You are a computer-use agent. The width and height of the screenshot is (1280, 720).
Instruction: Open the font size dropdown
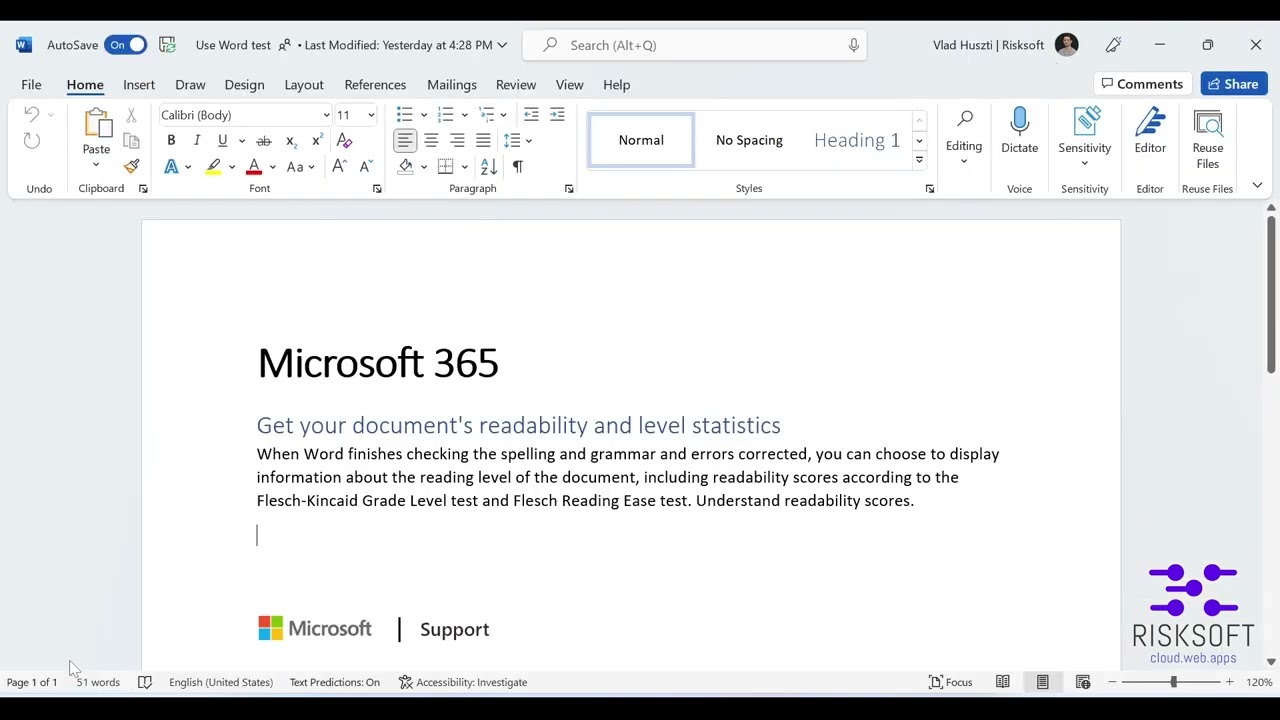click(x=371, y=115)
